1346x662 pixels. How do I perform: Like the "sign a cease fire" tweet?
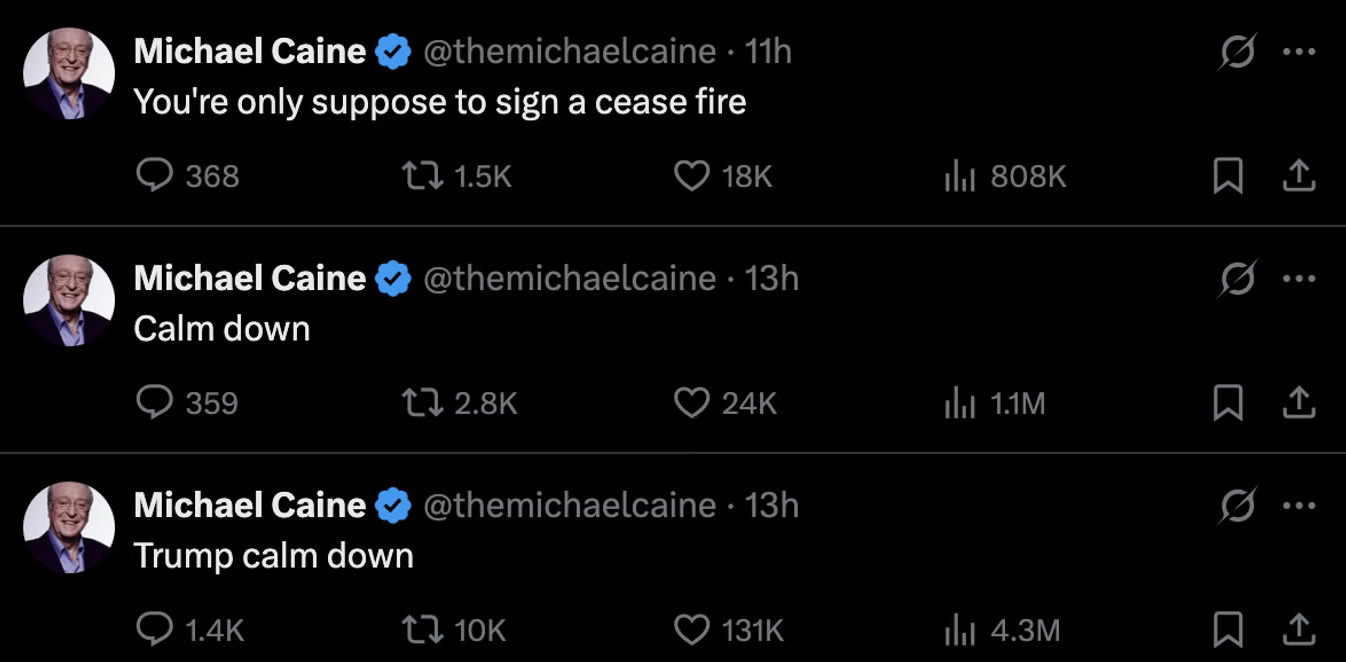click(x=691, y=176)
